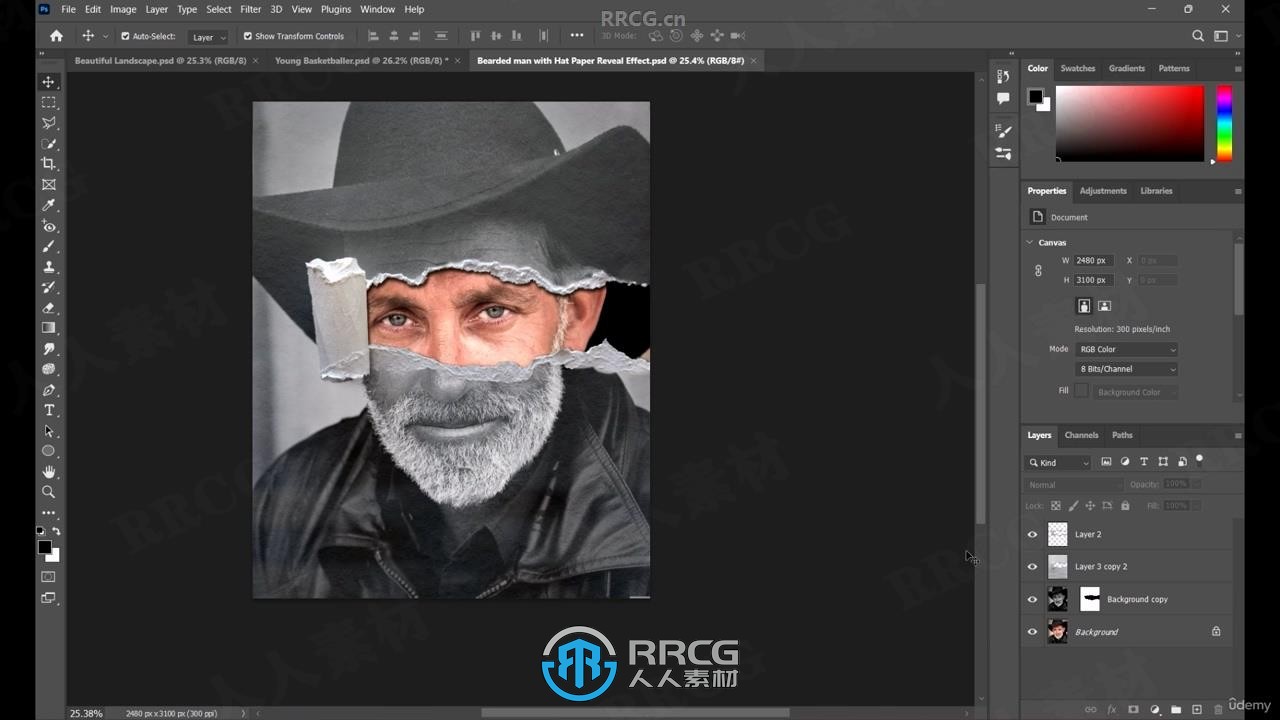1280x720 pixels.
Task: Select the History Brush tool
Action: 48,287
